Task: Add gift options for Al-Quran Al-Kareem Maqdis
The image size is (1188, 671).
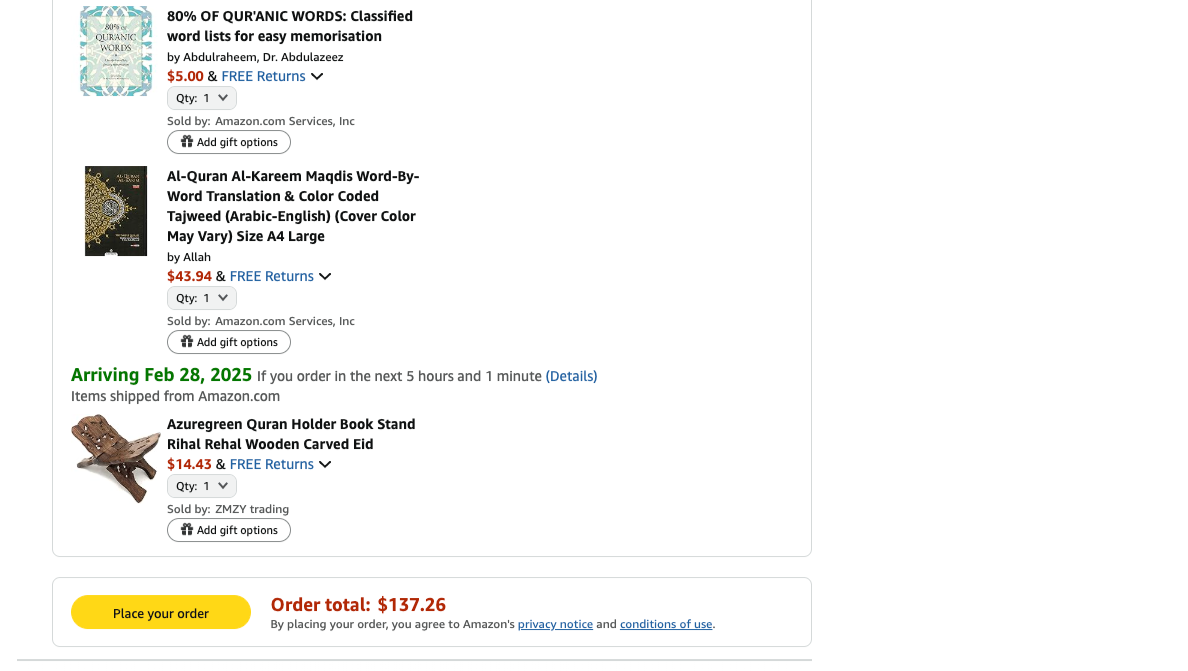Action: [229, 342]
